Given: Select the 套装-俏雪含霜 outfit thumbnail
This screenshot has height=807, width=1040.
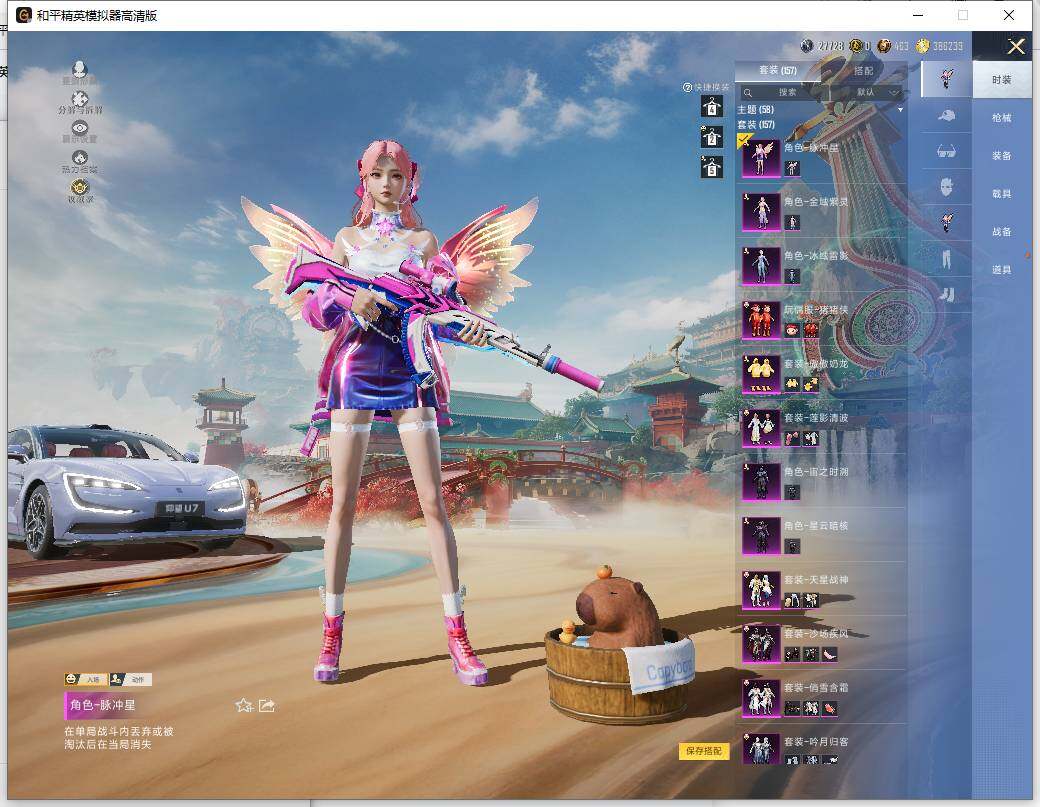Looking at the screenshot, I should [761, 698].
